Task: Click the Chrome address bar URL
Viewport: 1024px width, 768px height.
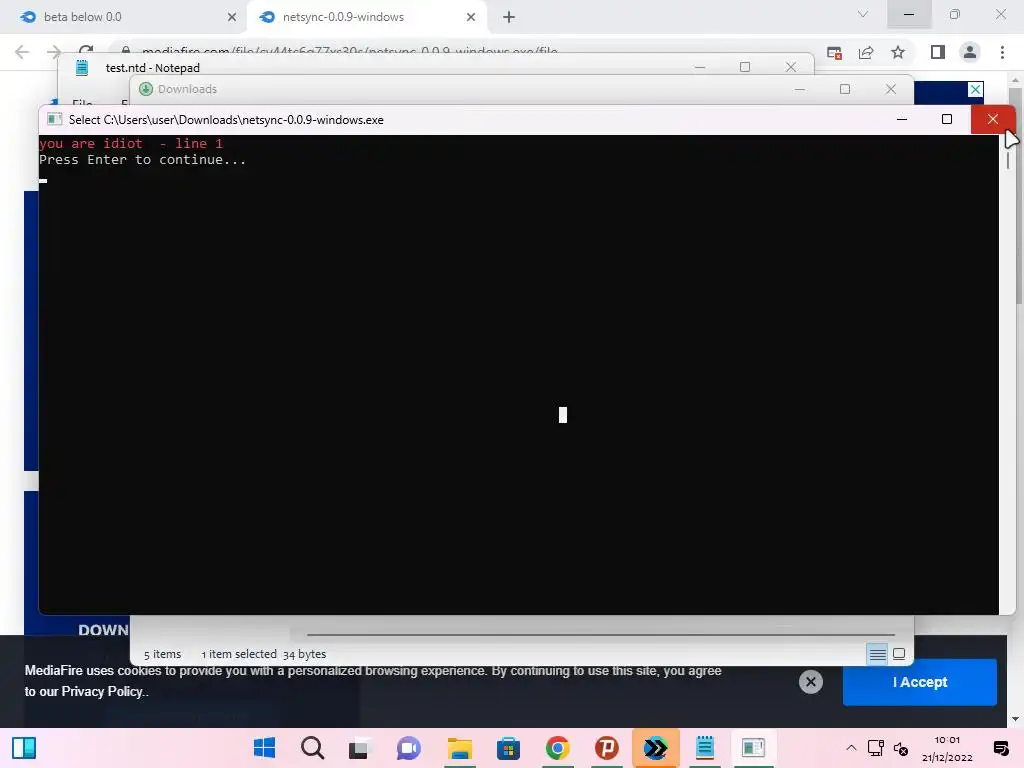Action: pos(349,50)
